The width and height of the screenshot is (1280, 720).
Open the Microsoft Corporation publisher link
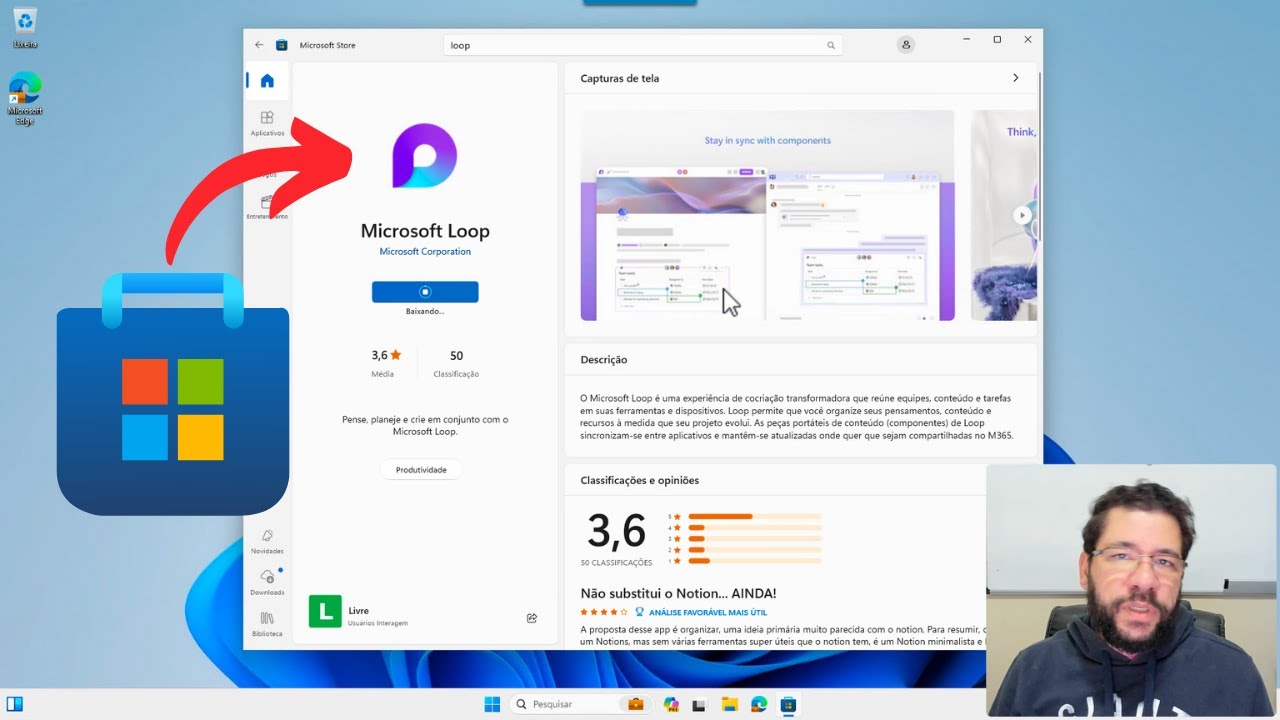click(425, 252)
